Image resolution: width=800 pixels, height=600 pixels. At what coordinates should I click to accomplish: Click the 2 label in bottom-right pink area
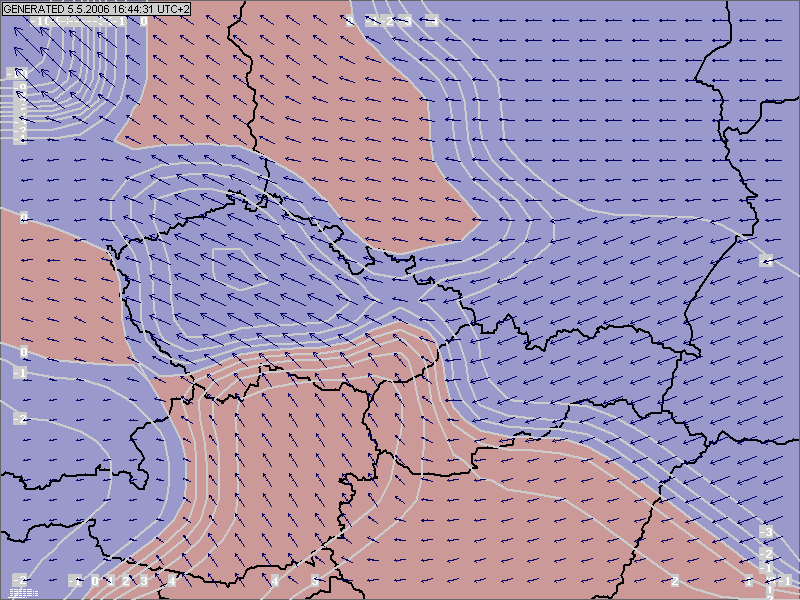675,581
